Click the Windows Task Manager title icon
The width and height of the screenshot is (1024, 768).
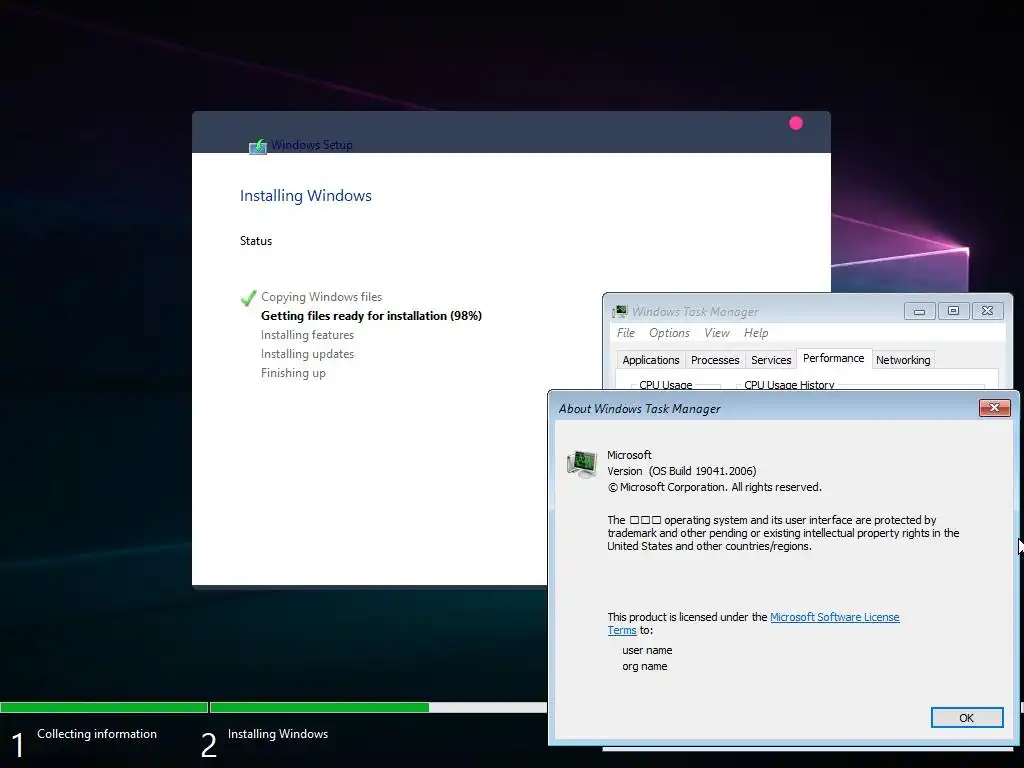[619, 312]
